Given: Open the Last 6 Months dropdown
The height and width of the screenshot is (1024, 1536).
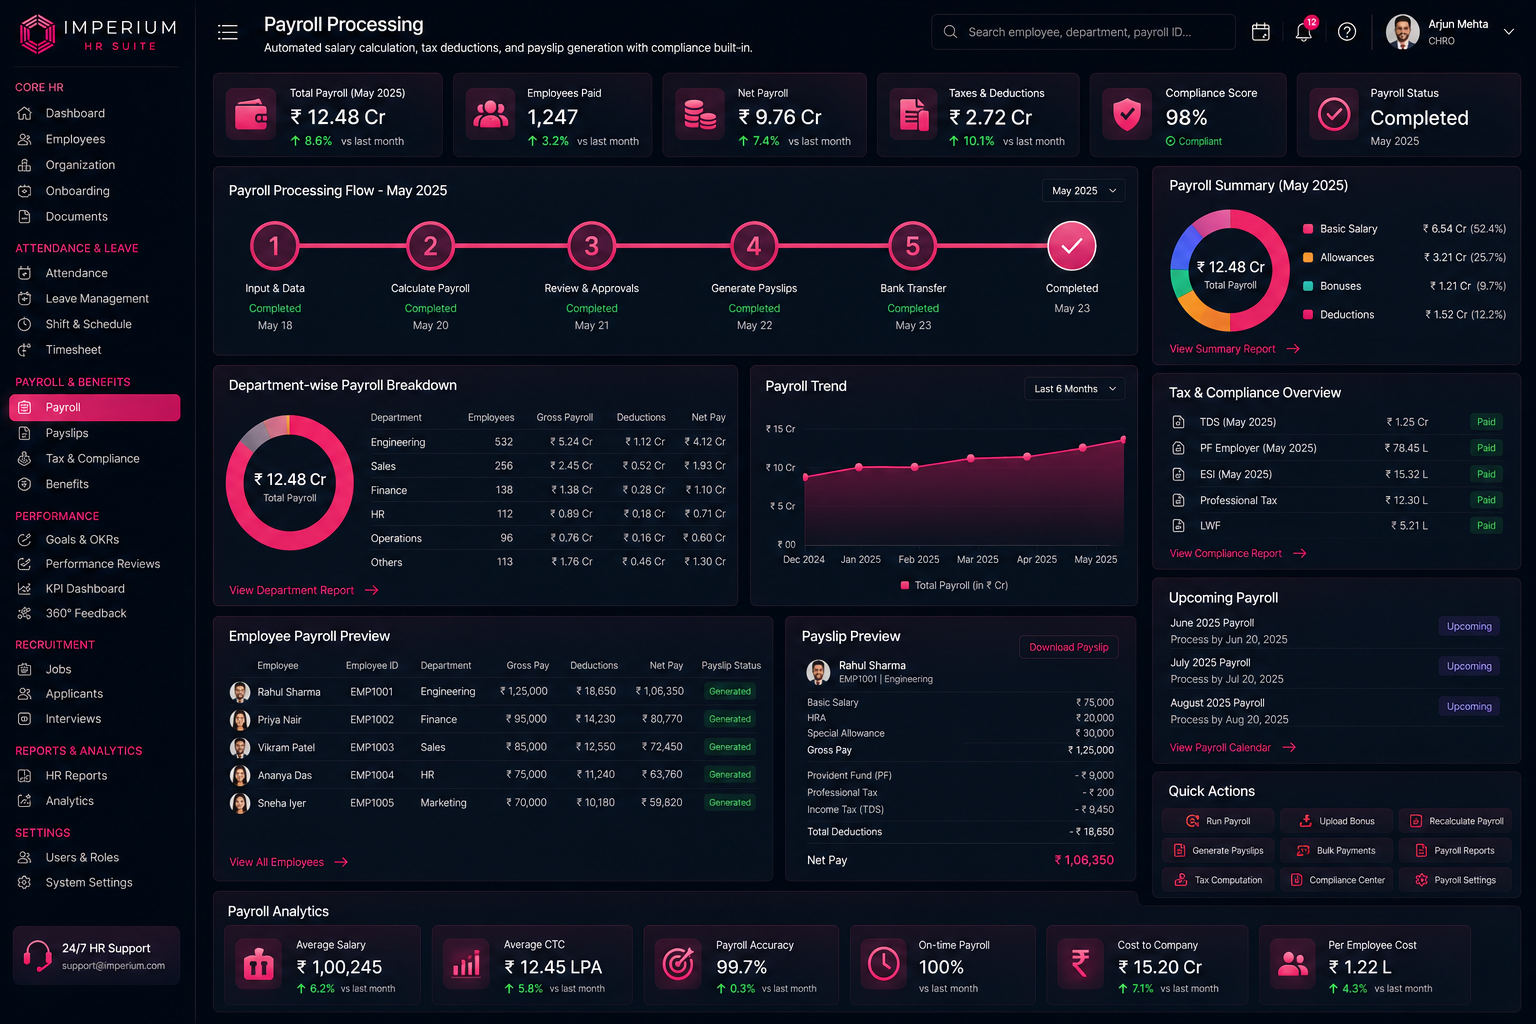Looking at the screenshot, I should pyautogui.click(x=1075, y=389).
